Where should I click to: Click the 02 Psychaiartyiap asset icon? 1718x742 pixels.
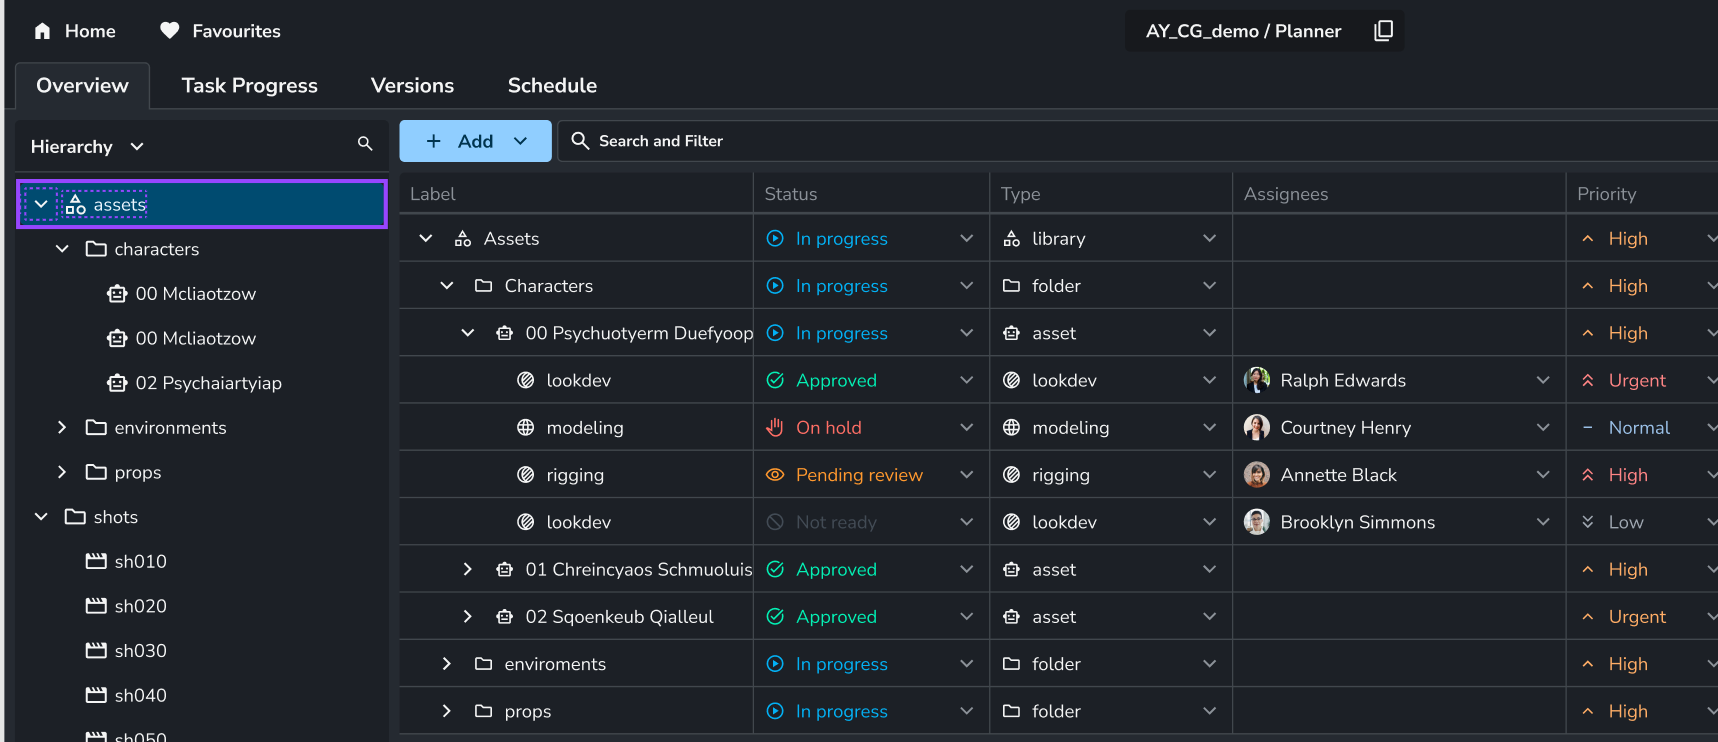(117, 383)
